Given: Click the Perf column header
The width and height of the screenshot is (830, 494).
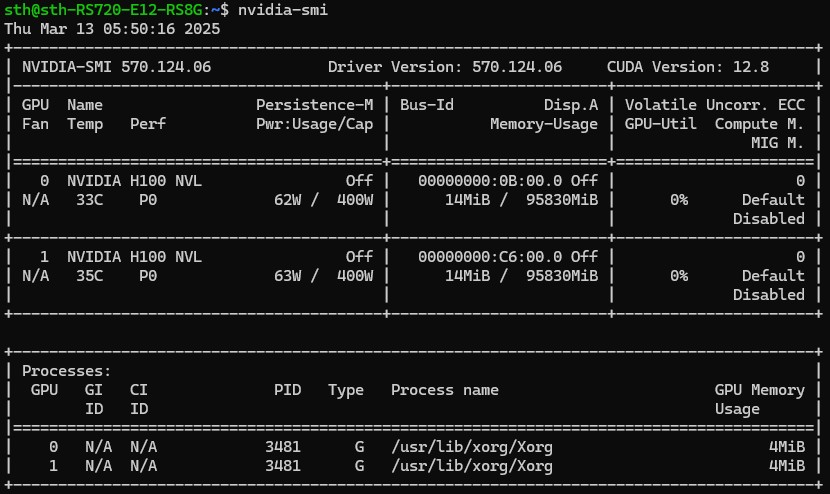Looking at the screenshot, I should coord(148,124).
